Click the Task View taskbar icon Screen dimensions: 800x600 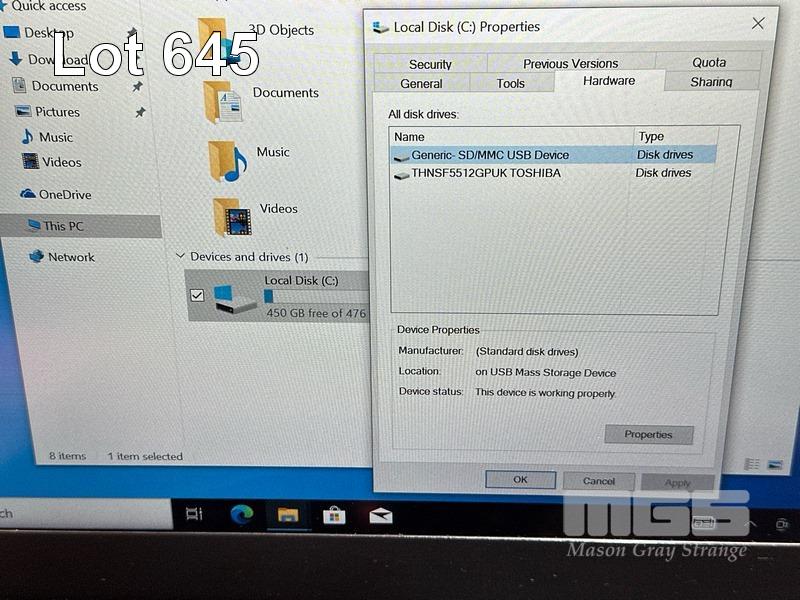(194, 514)
